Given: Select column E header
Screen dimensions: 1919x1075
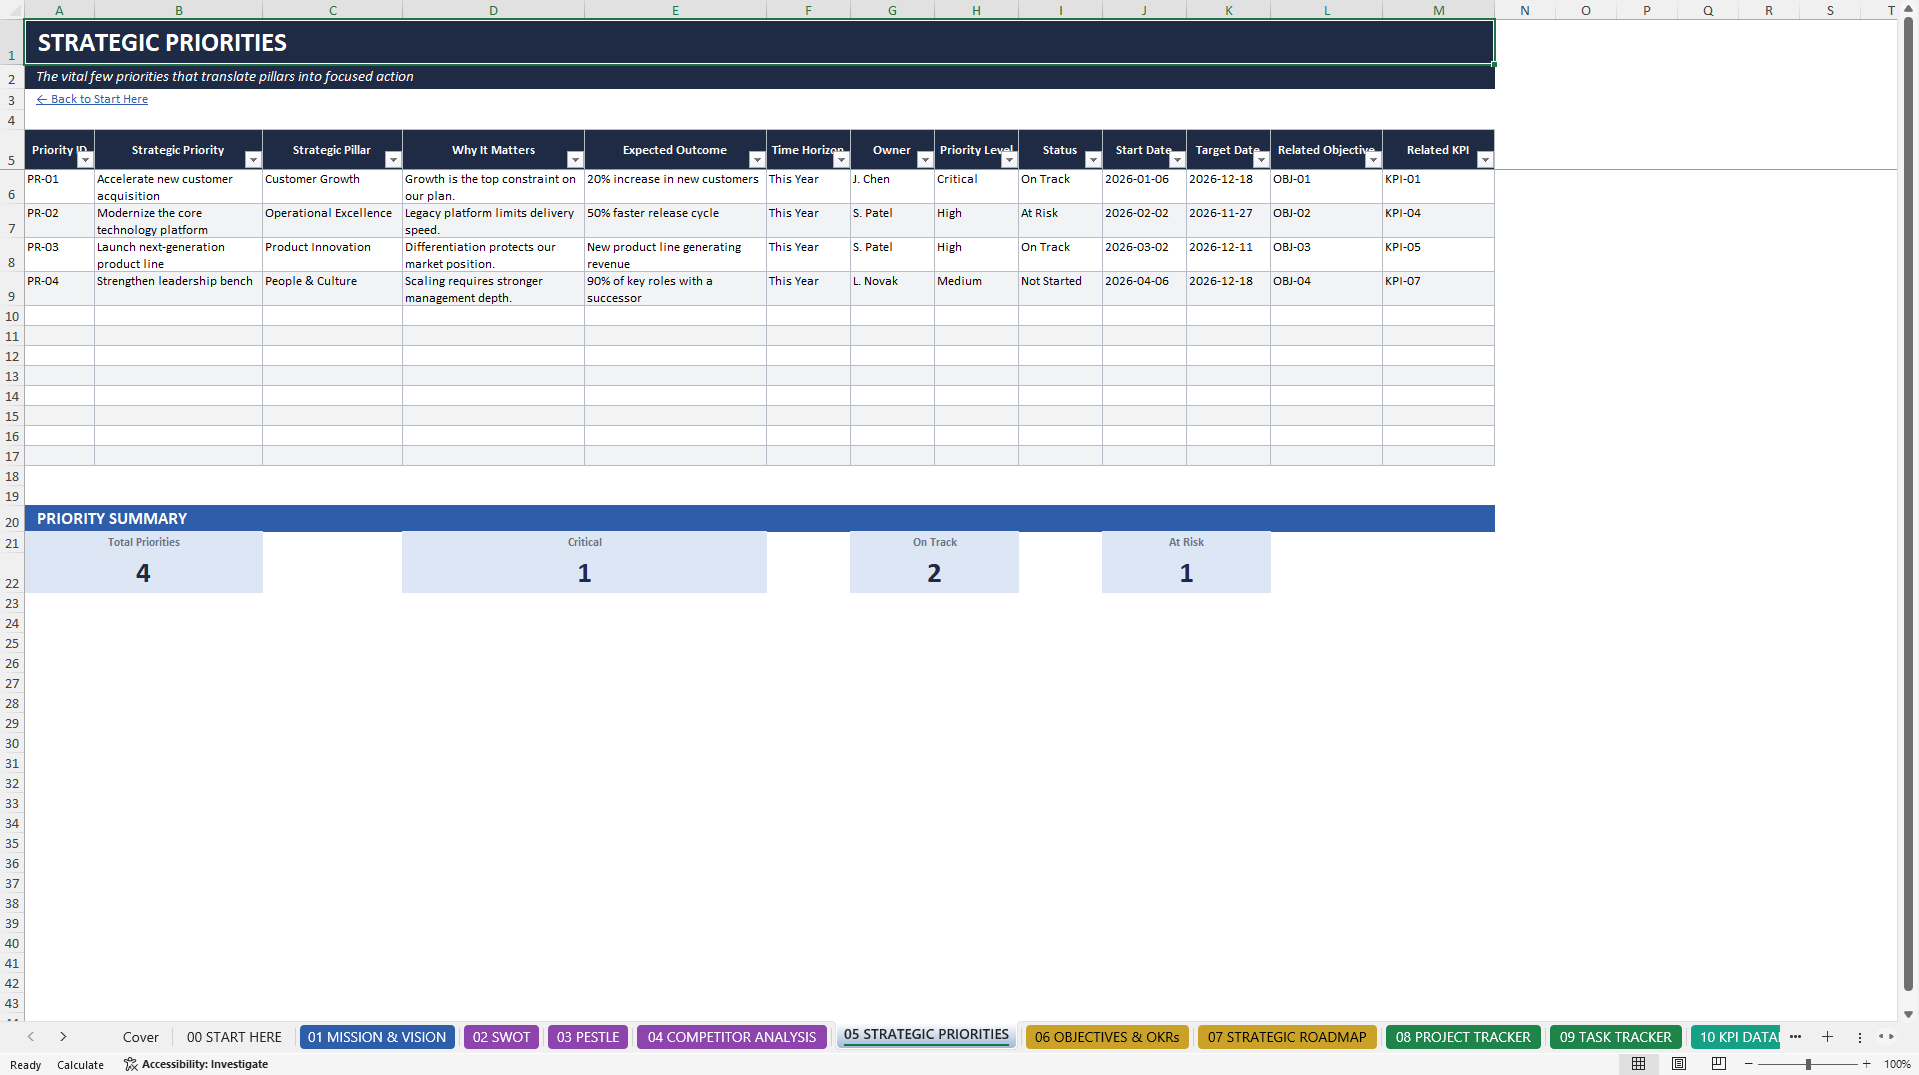Looking at the screenshot, I should [x=675, y=10].
